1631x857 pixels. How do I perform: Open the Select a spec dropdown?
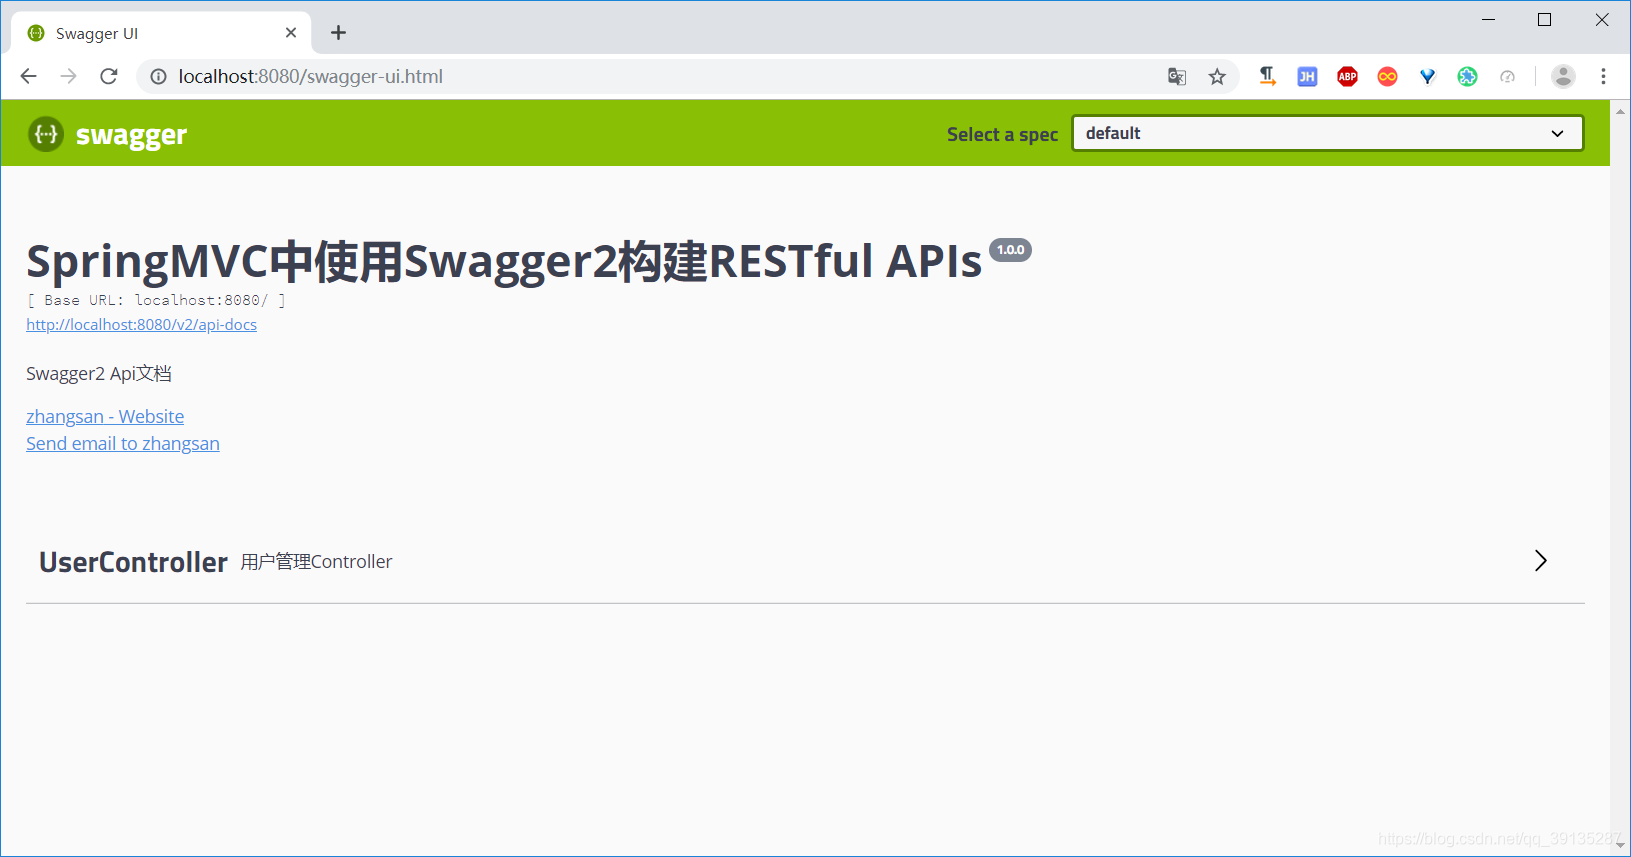(x=1327, y=133)
